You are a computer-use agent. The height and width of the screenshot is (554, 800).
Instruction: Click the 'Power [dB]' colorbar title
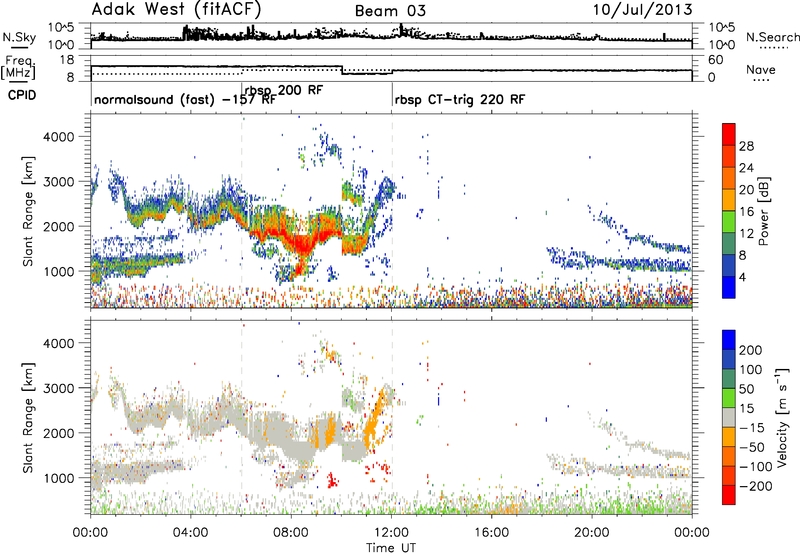(x=764, y=211)
